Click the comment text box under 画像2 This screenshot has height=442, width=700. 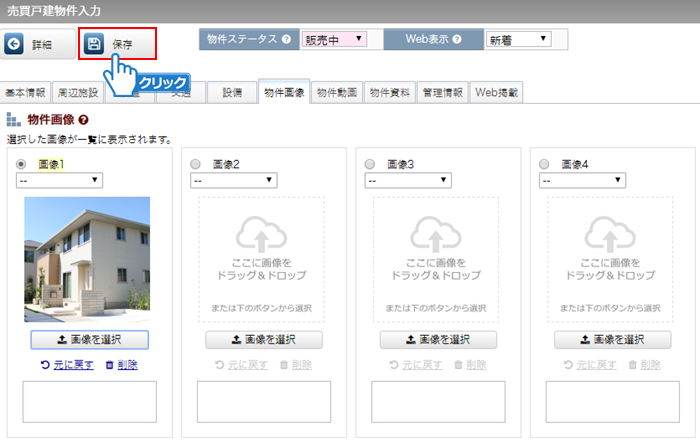click(x=261, y=402)
